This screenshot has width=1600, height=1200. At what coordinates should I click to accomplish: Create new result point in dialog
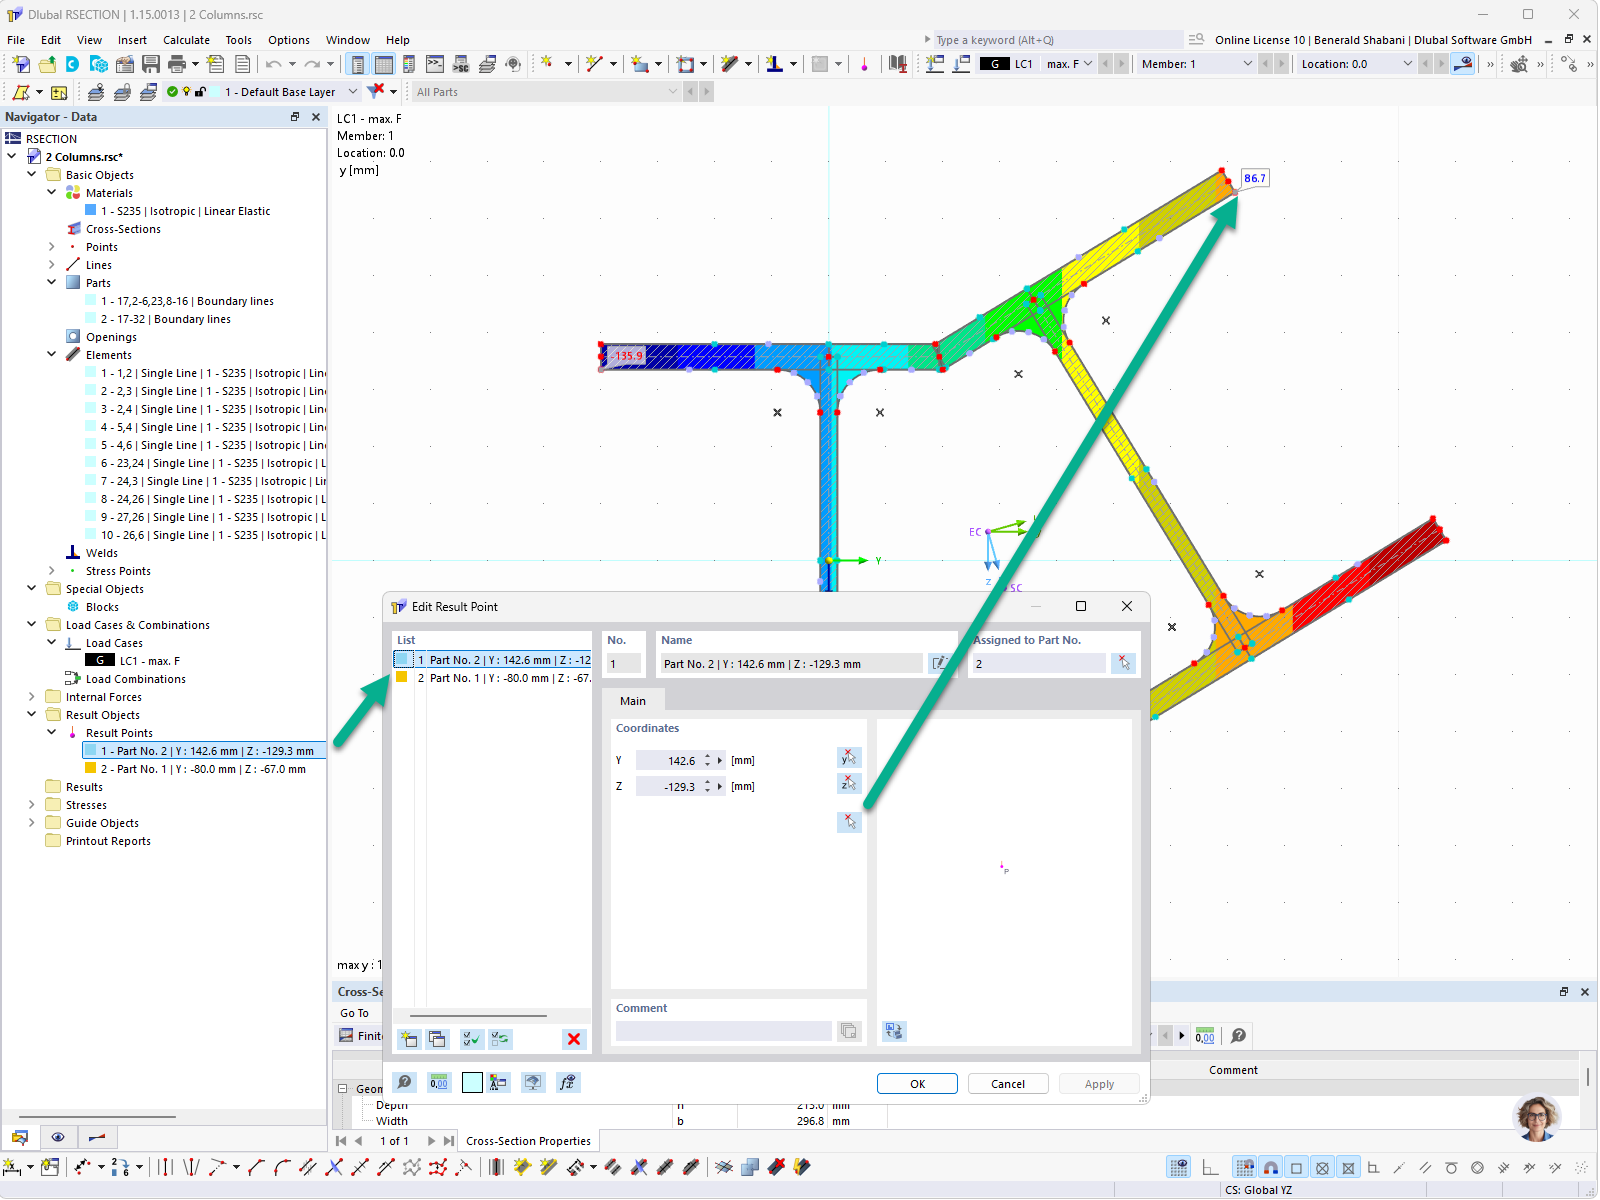point(409,1039)
